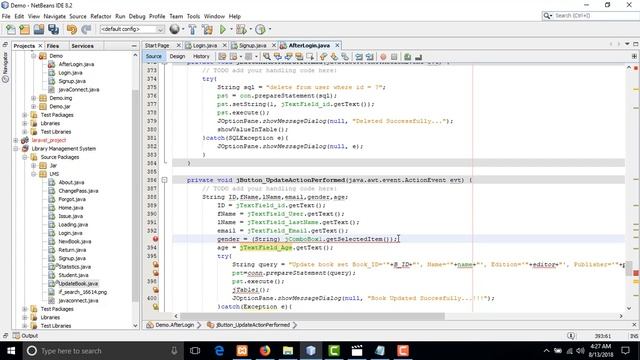Undo the last edit via toolbar
Viewport: 640px width, 360px height.
(72, 29)
